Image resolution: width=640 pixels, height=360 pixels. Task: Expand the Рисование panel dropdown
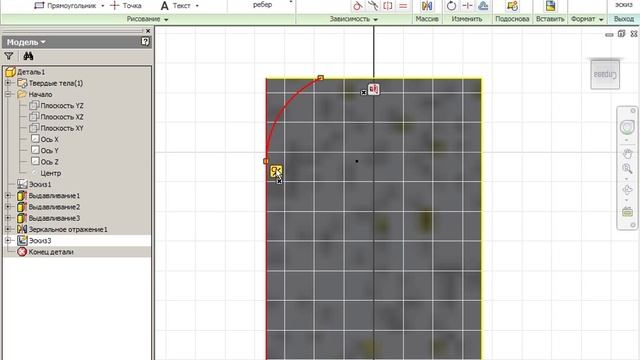(166, 20)
